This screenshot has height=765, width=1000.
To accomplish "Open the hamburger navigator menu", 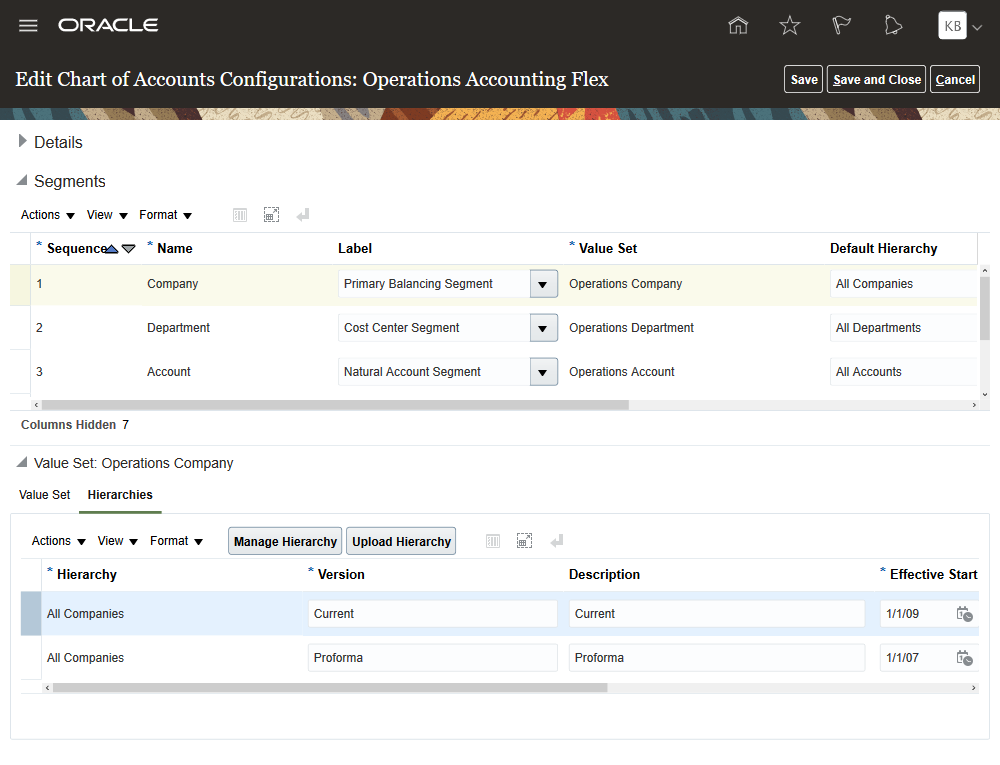I will [x=28, y=26].
